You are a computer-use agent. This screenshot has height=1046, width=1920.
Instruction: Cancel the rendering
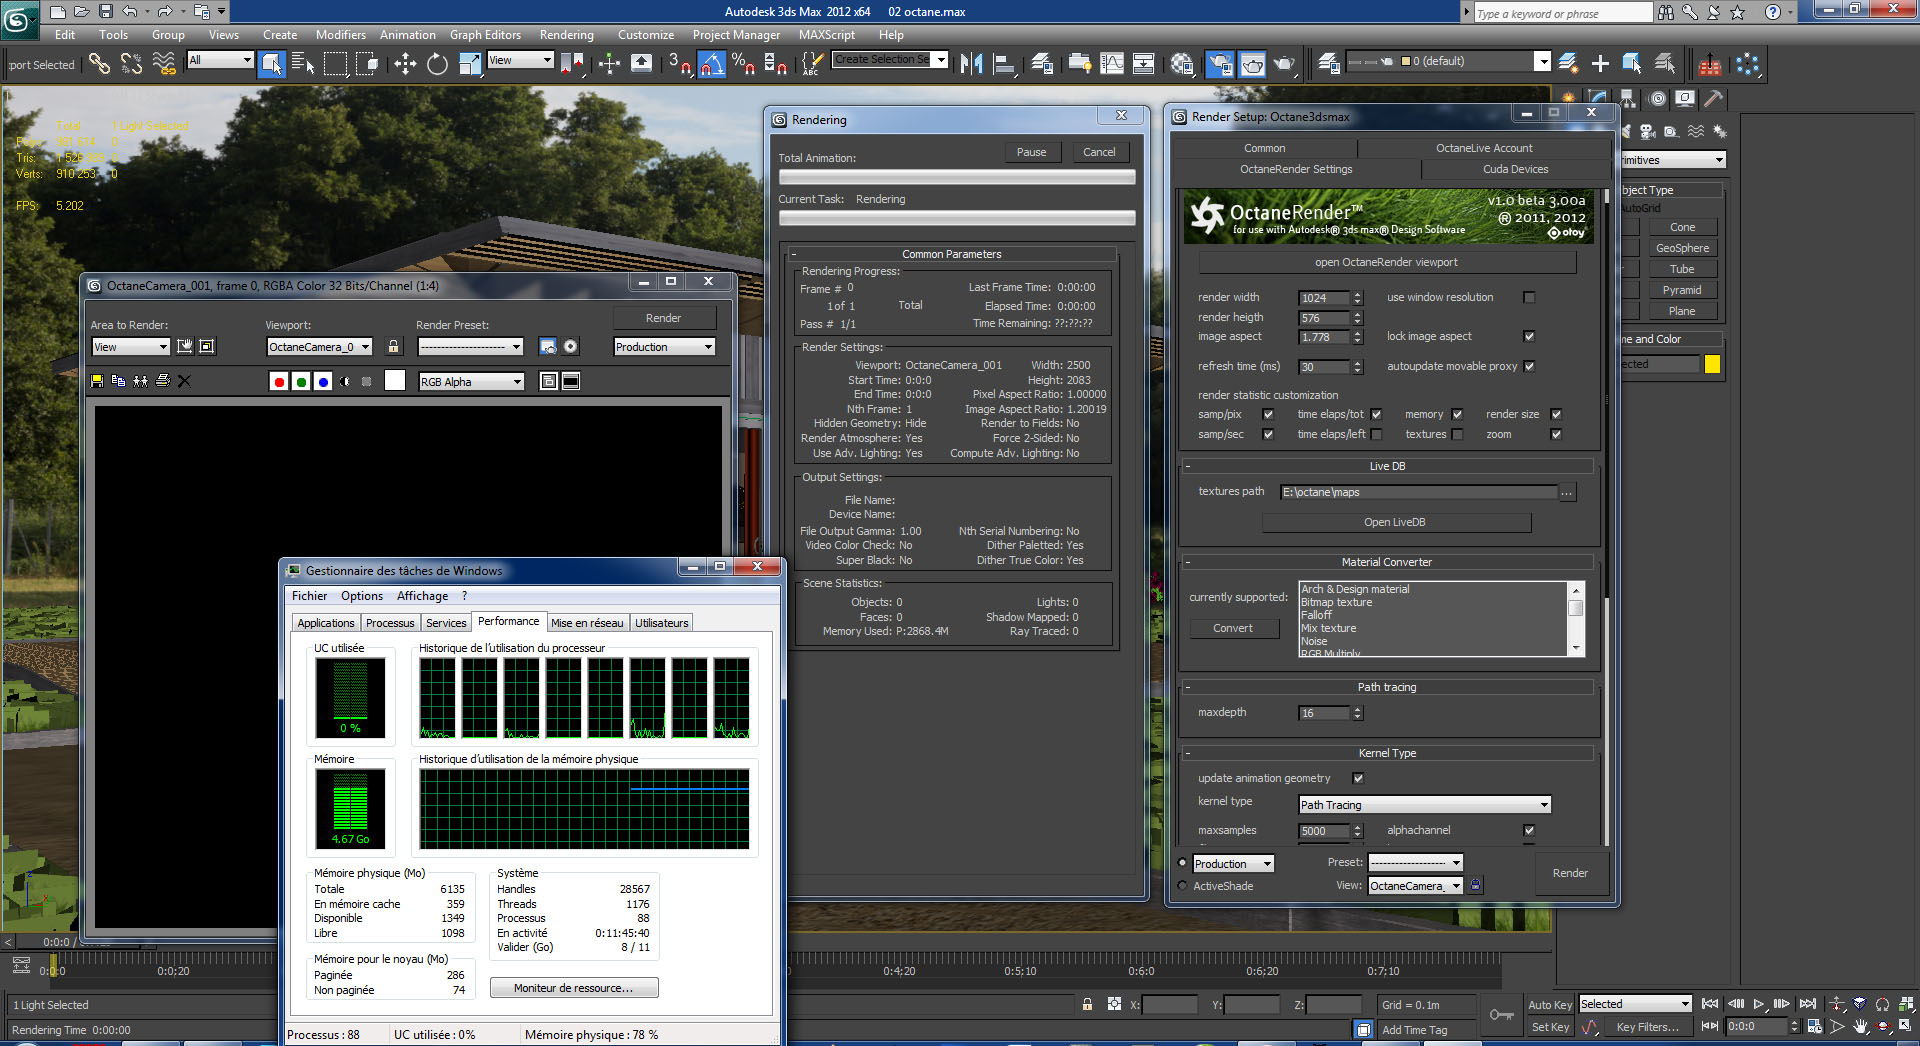click(1099, 152)
